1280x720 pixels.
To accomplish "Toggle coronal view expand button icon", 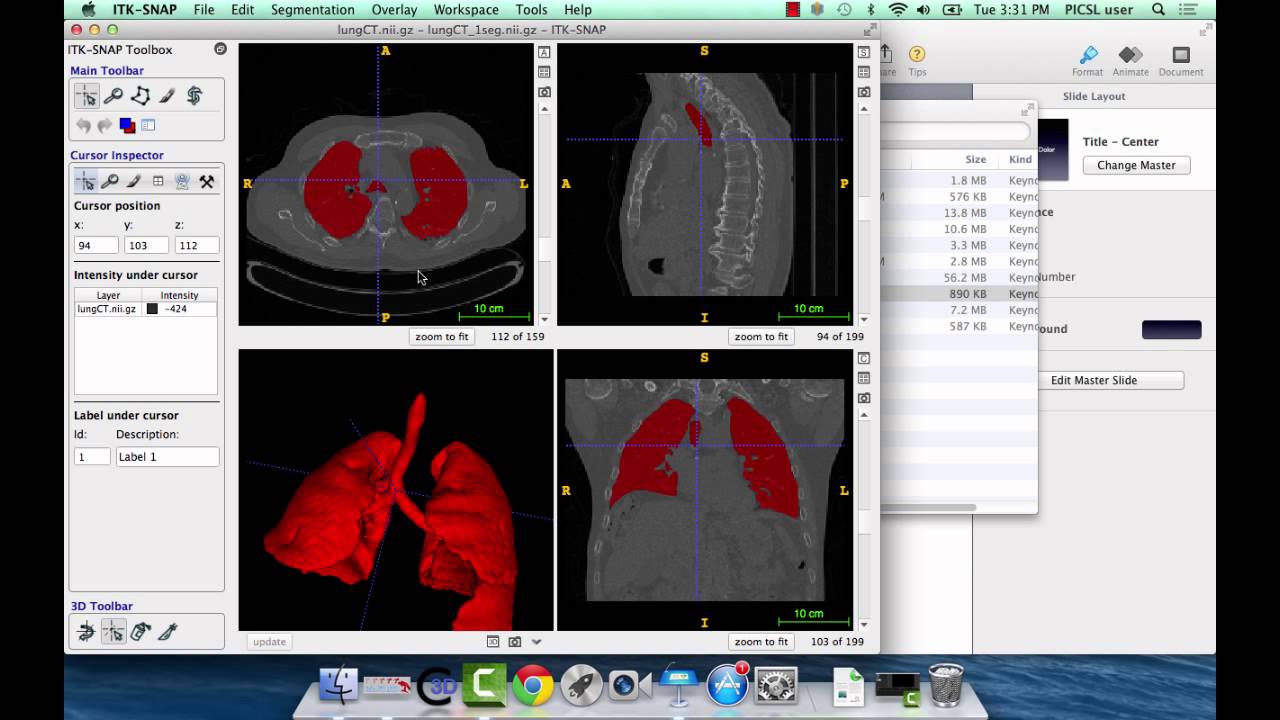I will (864, 358).
